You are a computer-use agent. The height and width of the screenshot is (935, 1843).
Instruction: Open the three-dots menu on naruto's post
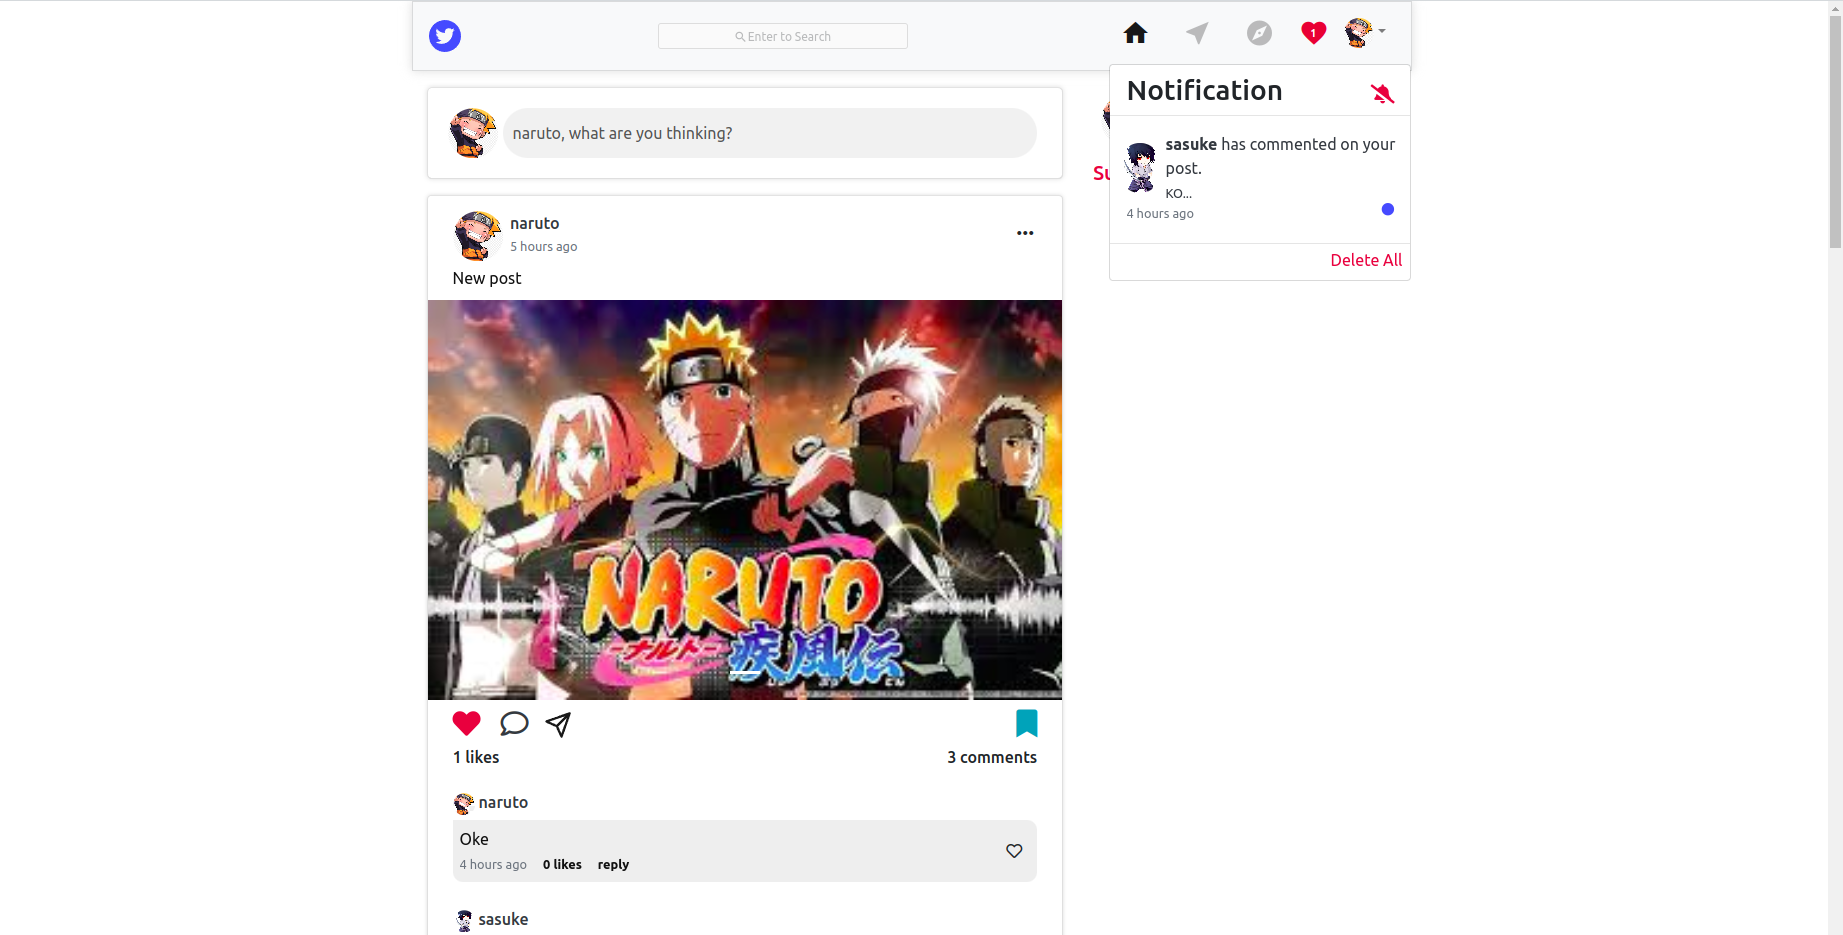1025,233
